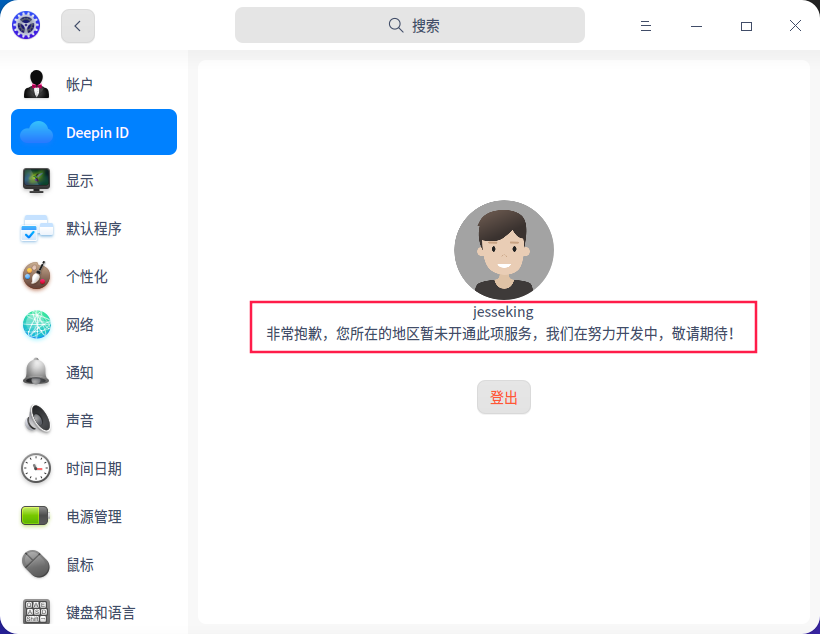Open the 个性化 personalization settings
The height and width of the screenshot is (634, 820).
coord(94,276)
